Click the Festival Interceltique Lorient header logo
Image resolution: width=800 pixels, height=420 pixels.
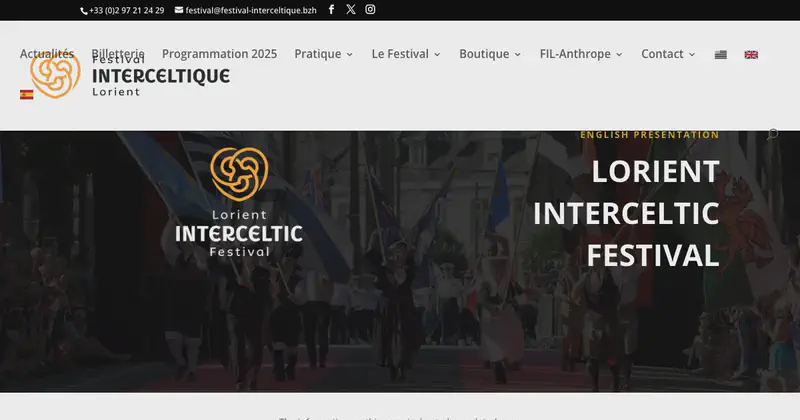tap(130, 75)
